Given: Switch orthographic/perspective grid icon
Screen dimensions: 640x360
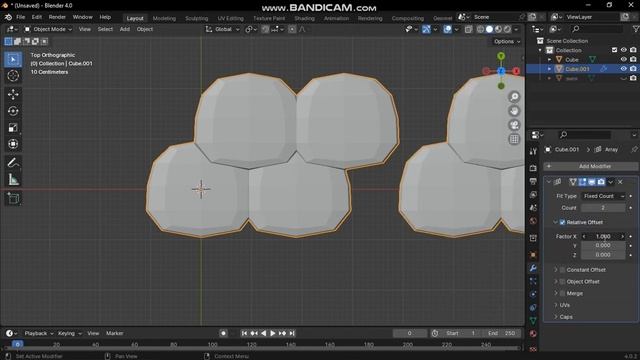Looking at the screenshot, I should point(514,139).
